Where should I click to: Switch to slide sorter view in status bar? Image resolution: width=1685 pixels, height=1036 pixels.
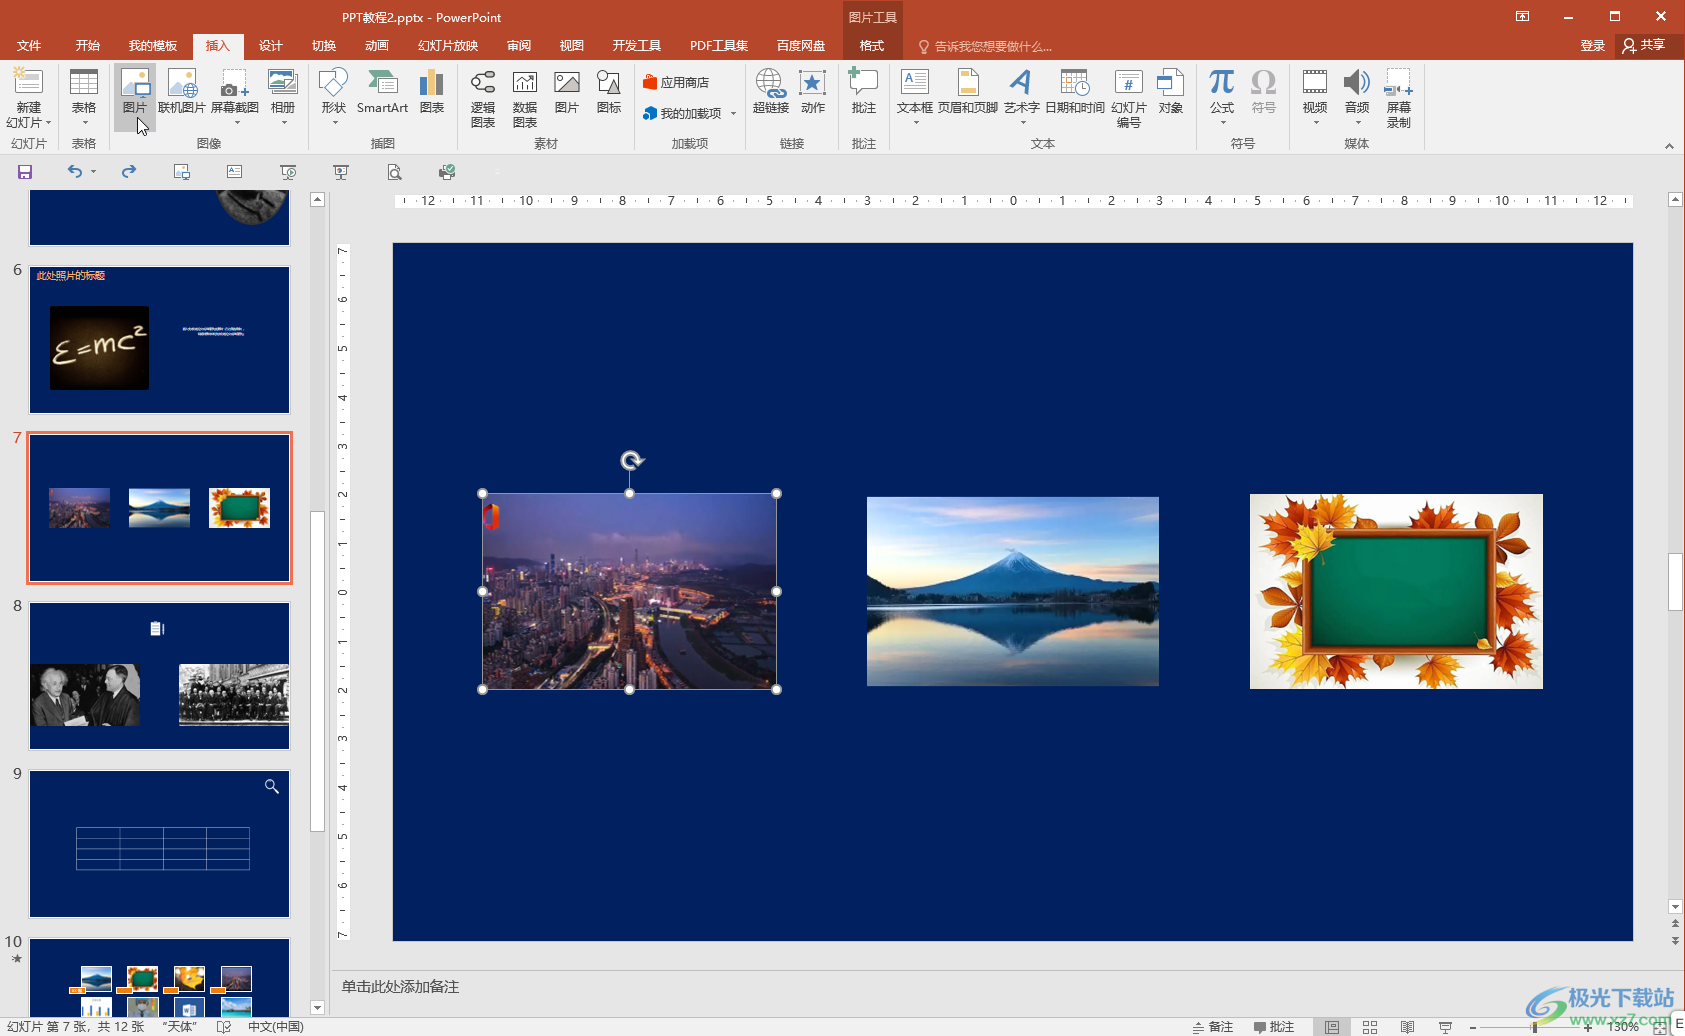tap(1370, 1027)
